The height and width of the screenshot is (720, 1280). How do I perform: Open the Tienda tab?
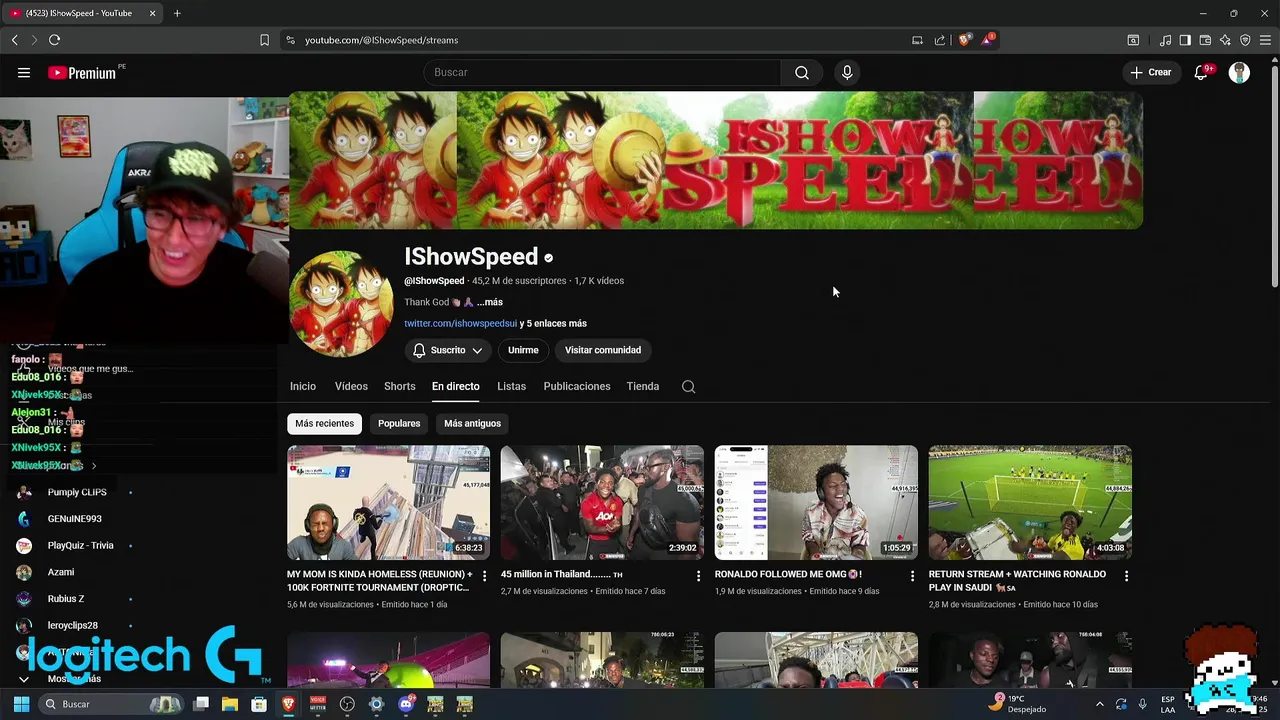643,386
